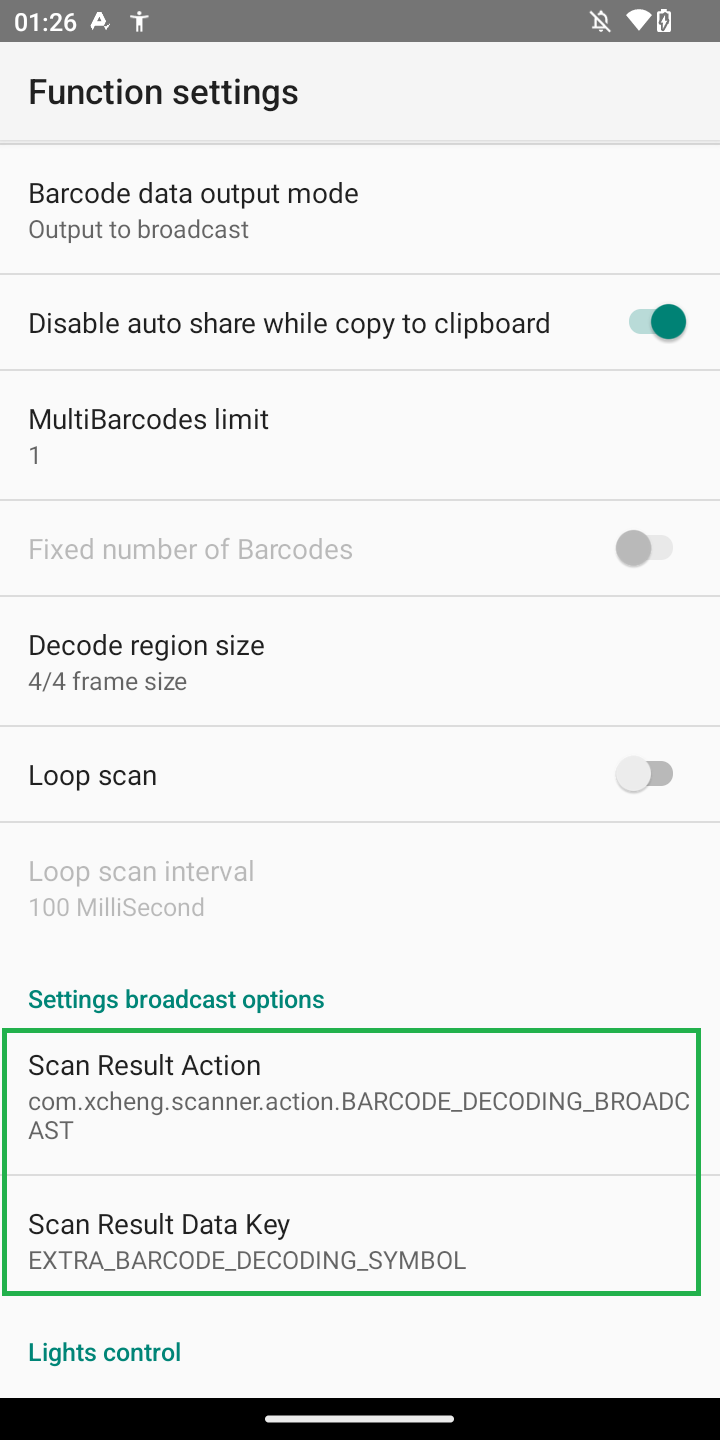720x1440 pixels.
Task: Toggle the Fixed number of Barcodes switch
Action: pyautogui.click(x=645, y=548)
